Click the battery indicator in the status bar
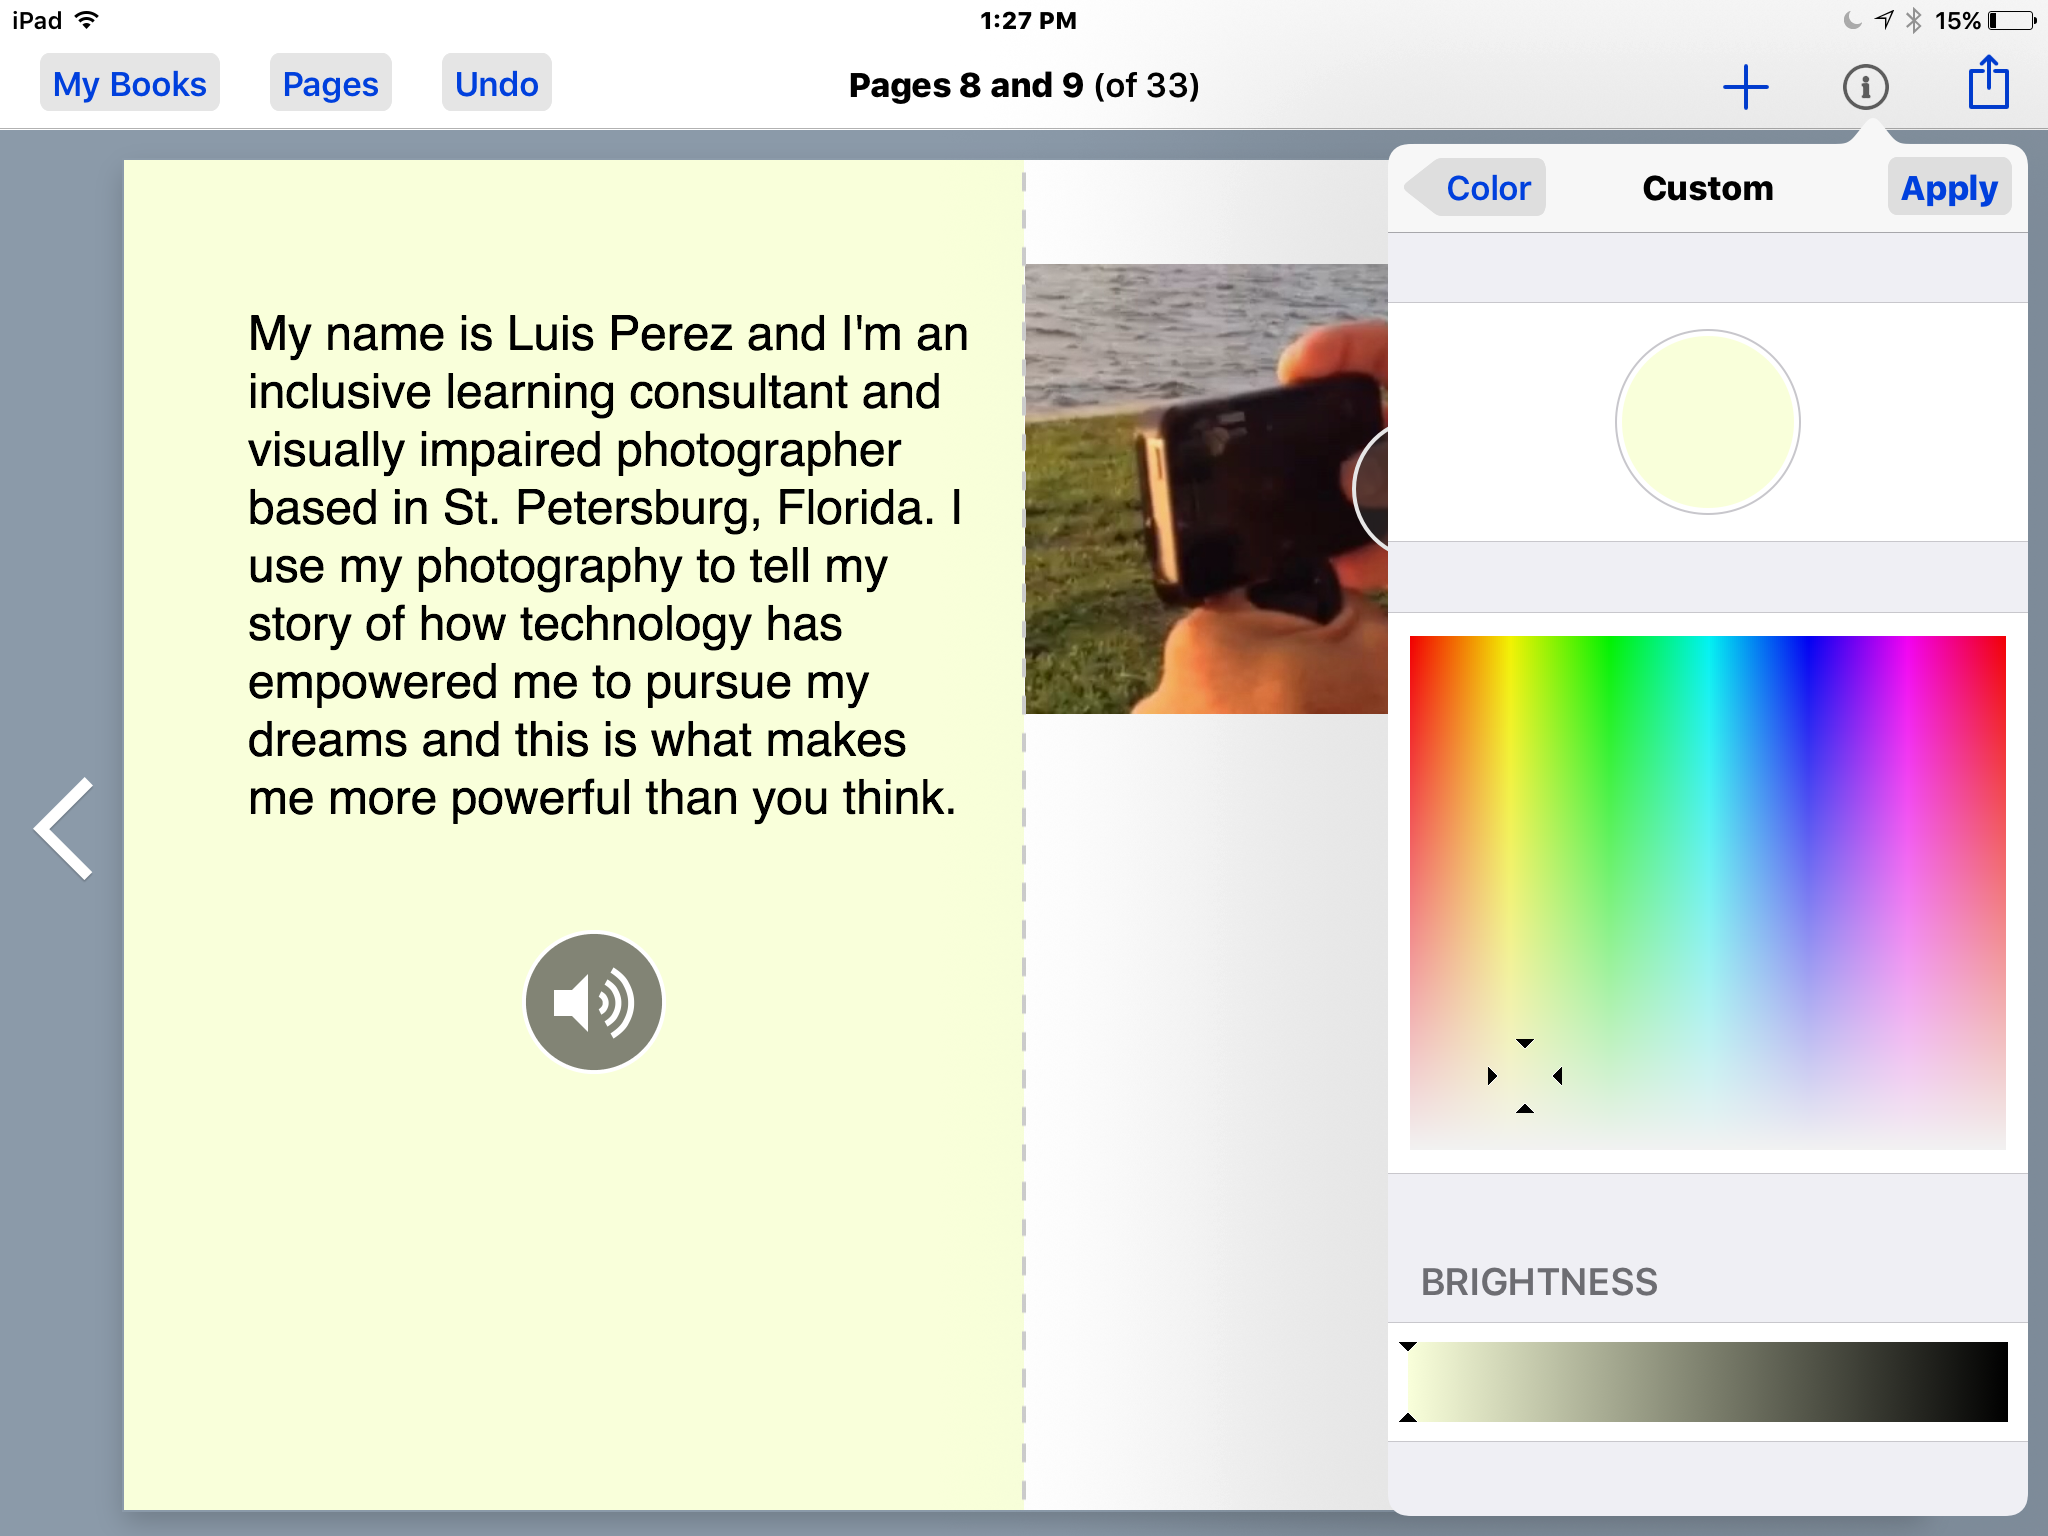The height and width of the screenshot is (1536, 2048). click(2010, 19)
